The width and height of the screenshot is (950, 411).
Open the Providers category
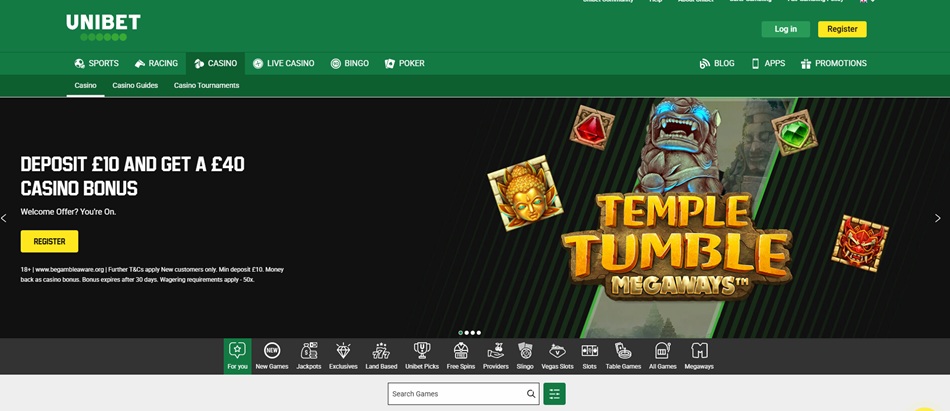pyautogui.click(x=496, y=356)
